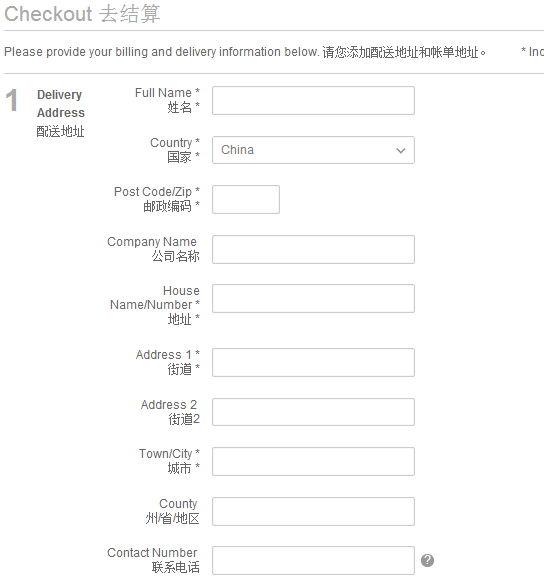Focus the Full Name input field
The height and width of the screenshot is (577, 544).
[x=313, y=100]
